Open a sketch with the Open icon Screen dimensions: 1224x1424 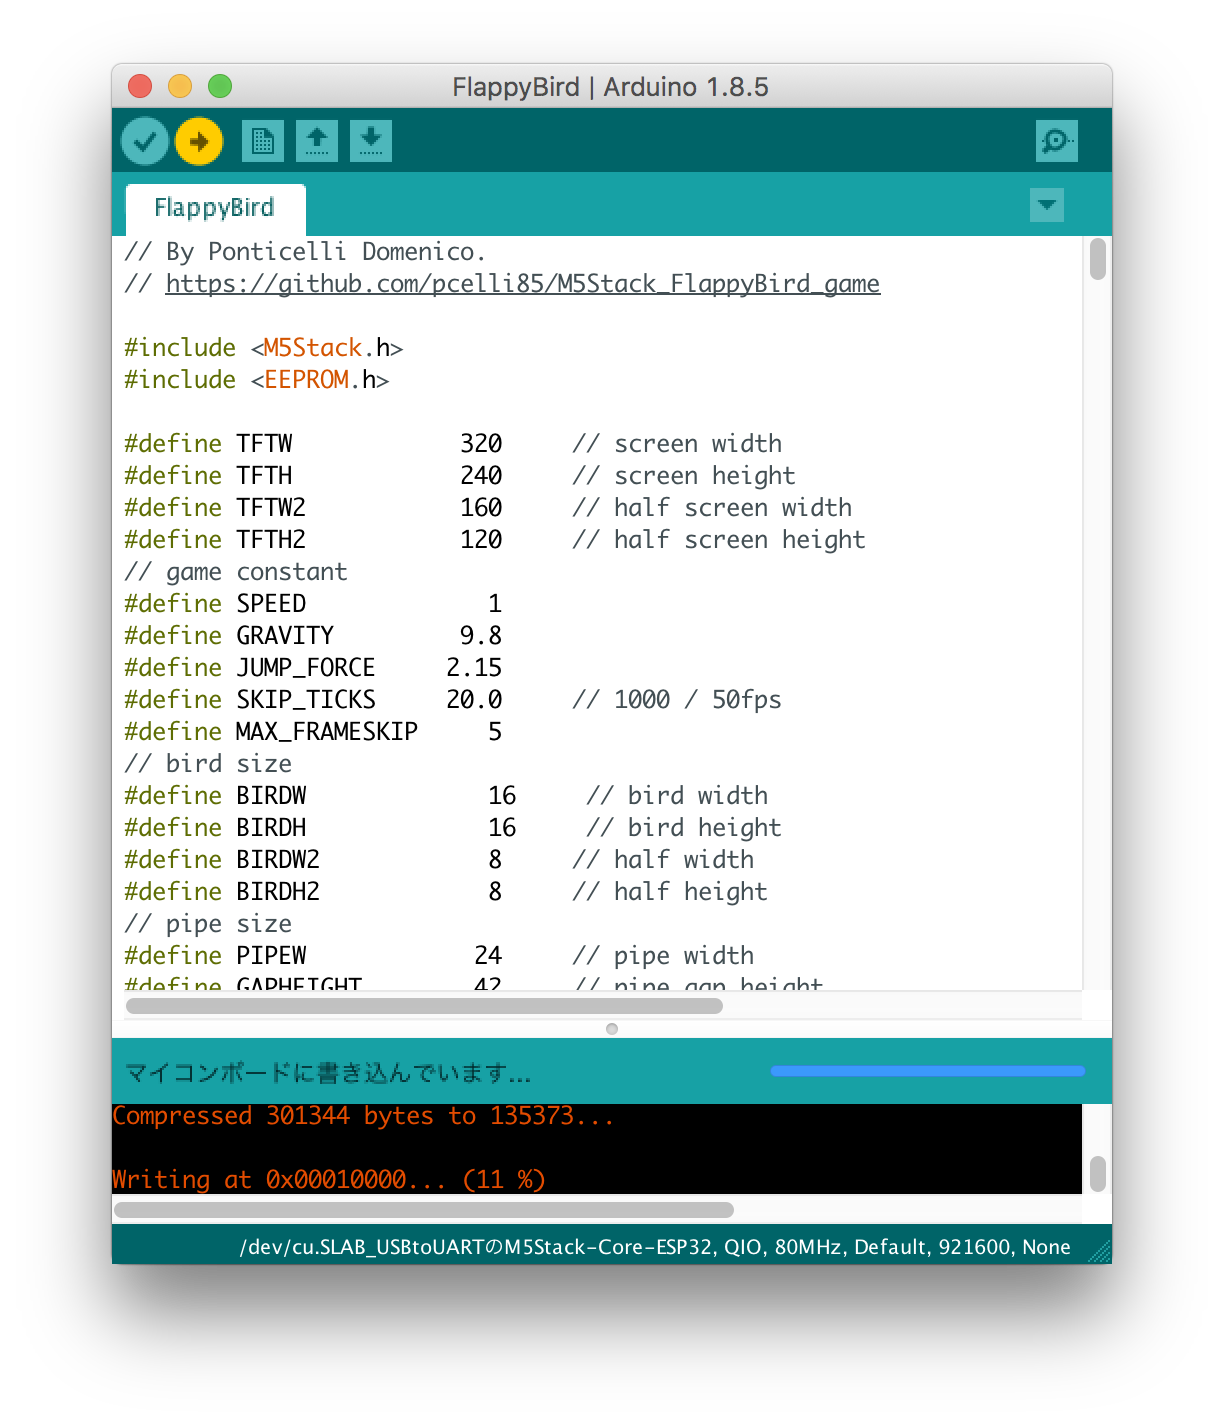[315, 141]
